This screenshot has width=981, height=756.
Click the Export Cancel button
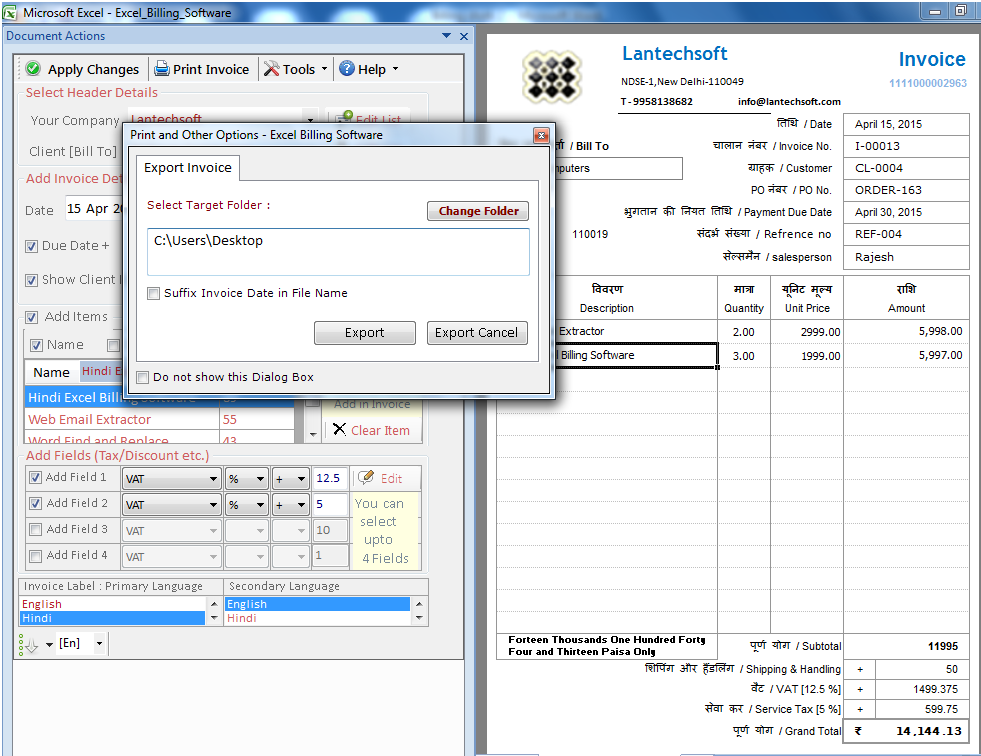[477, 333]
